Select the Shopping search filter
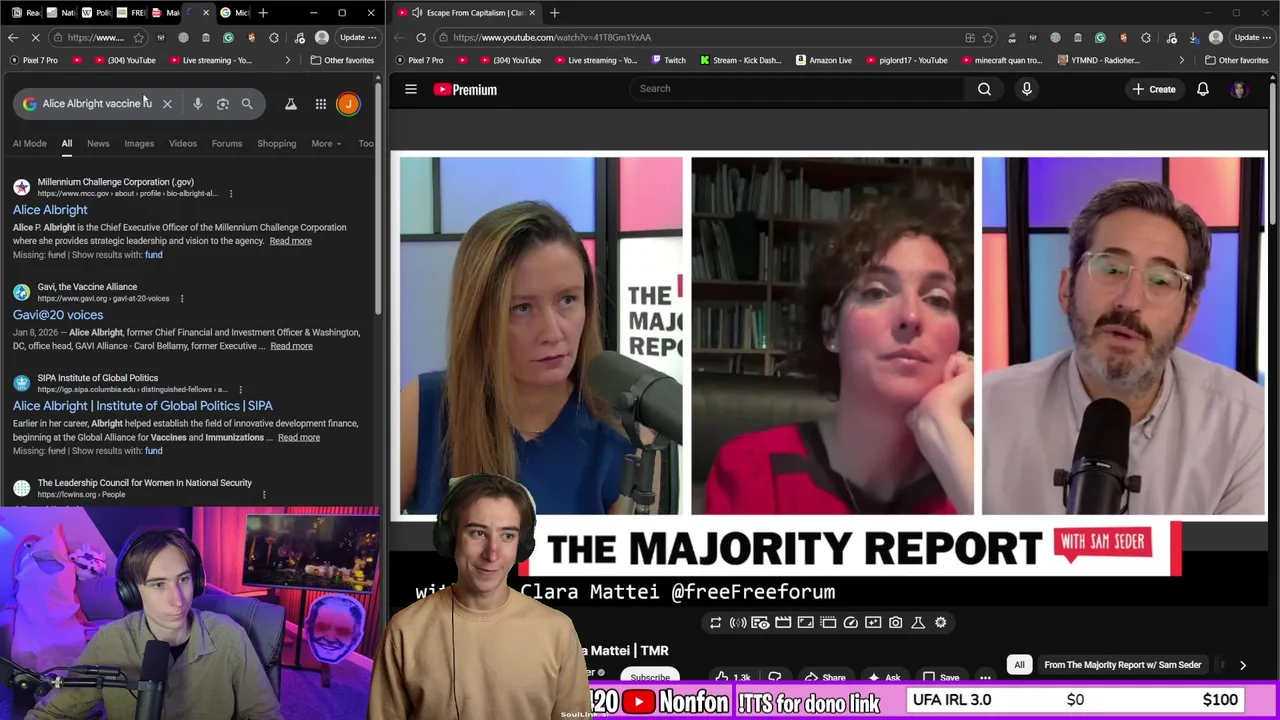Viewport: 1280px width, 720px height. (x=276, y=144)
